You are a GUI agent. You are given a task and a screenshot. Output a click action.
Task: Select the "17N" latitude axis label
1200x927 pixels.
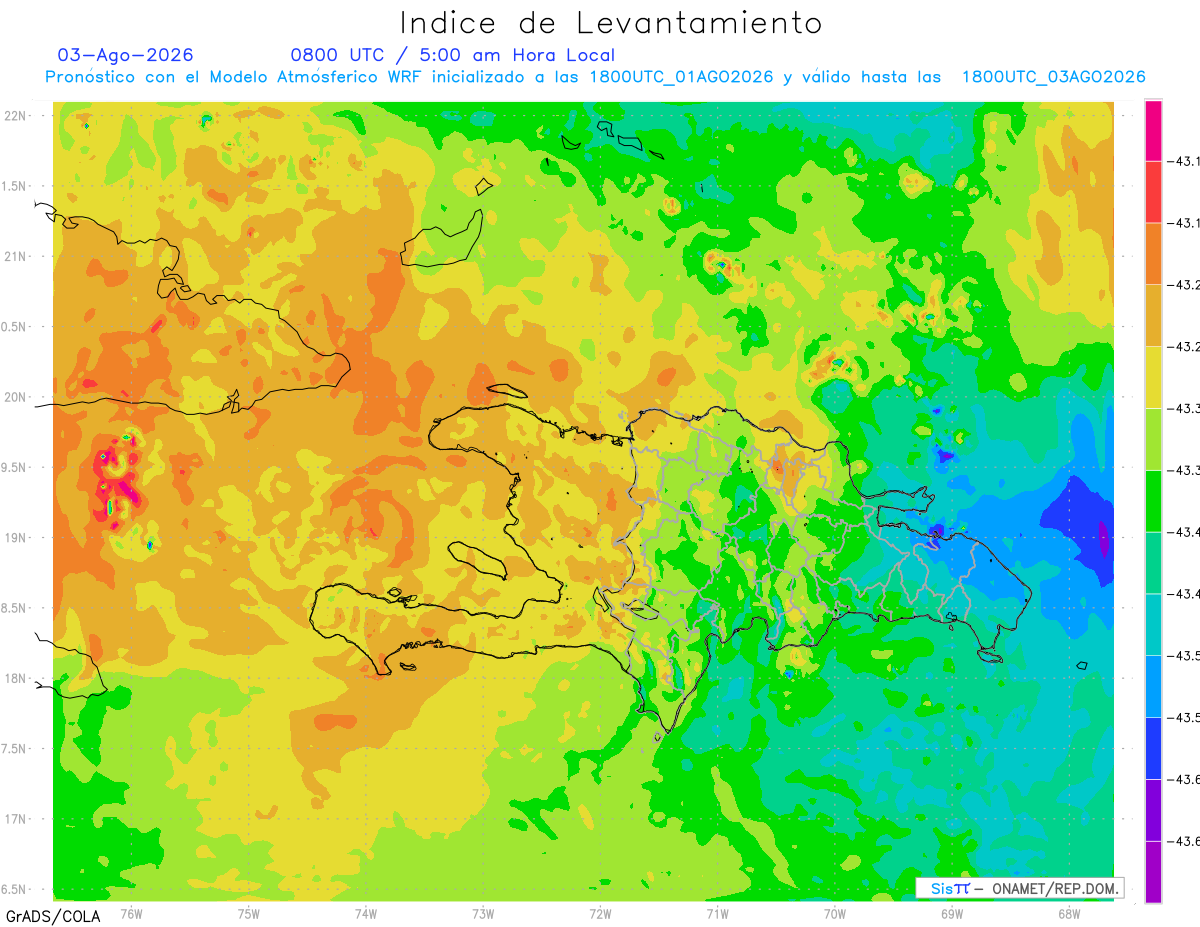click(x=15, y=819)
